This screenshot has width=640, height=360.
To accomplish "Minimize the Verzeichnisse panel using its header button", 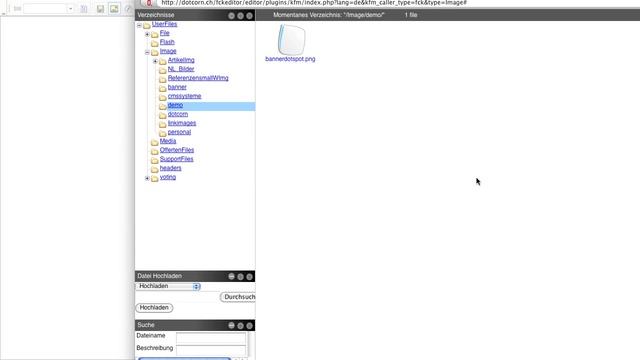I will [x=231, y=16].
